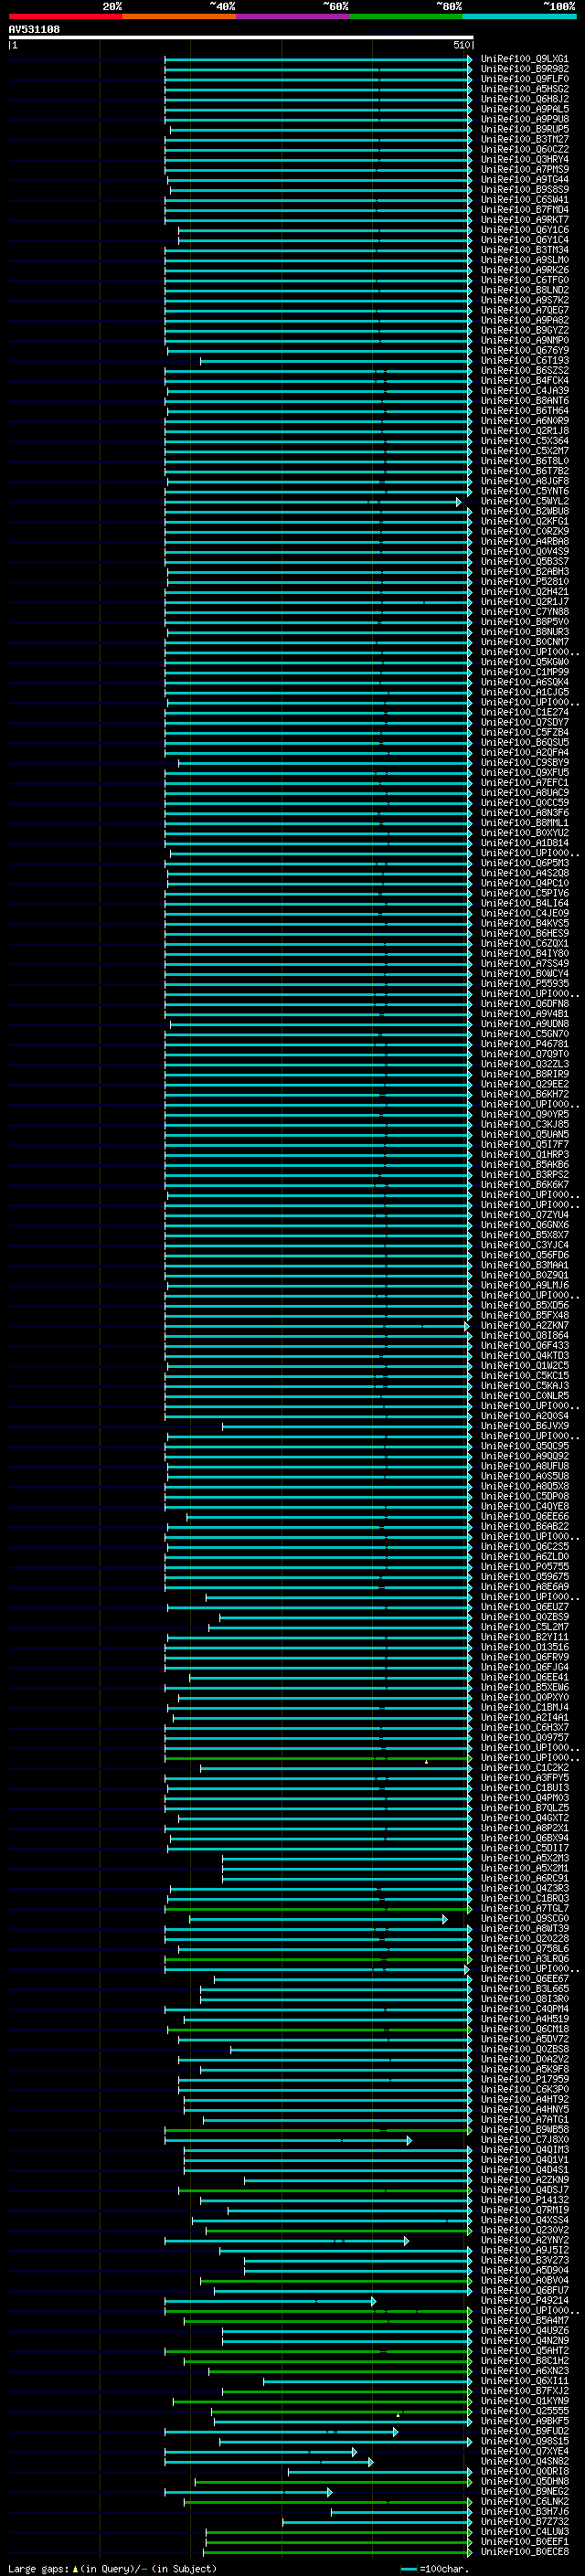Select label UniRef100_Q7Q9T0
585x2576 pixels.
(525, 1054)
